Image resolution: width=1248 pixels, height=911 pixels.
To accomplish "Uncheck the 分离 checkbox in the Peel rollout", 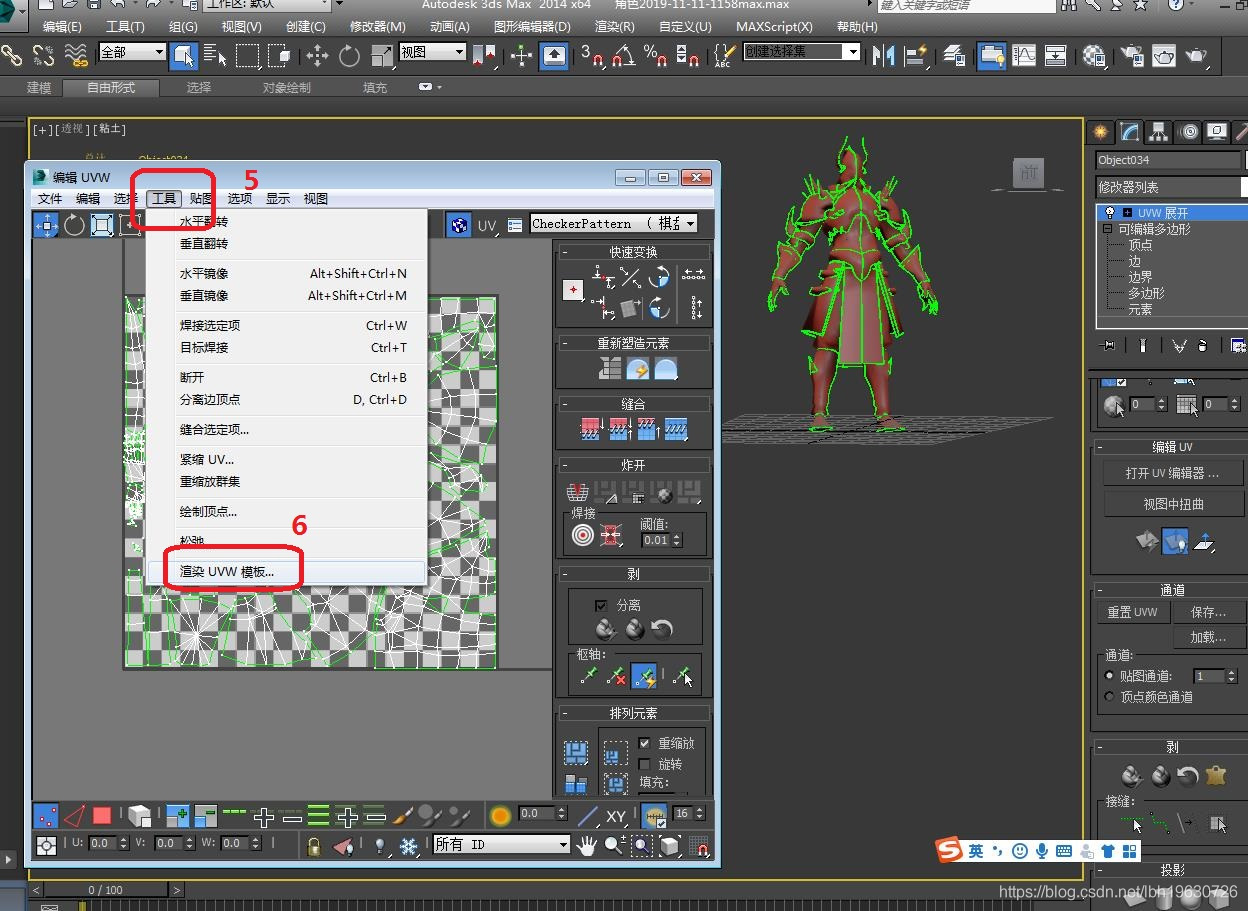I will 601,605.
